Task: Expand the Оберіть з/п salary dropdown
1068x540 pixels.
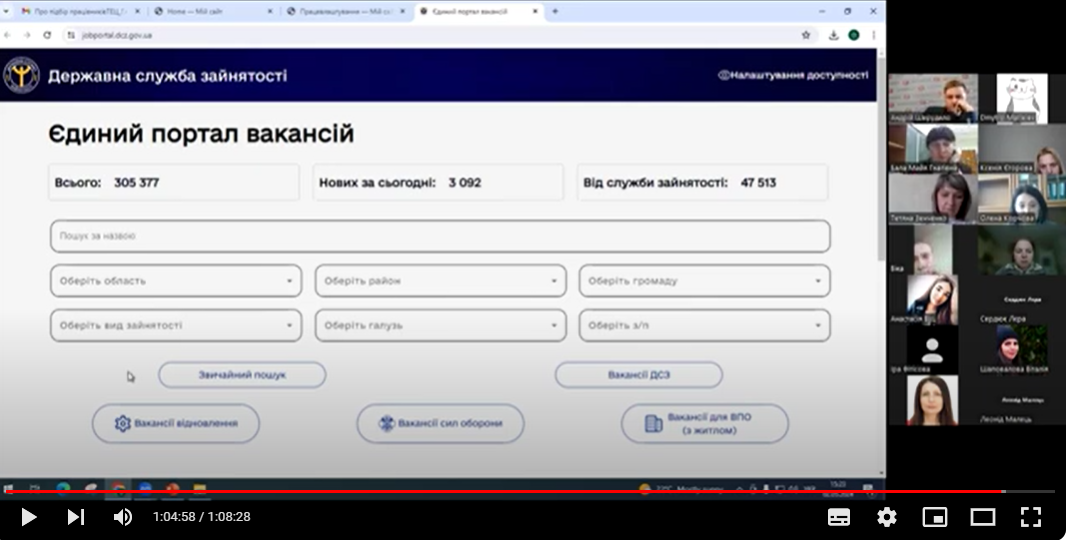Action: [704, 325]
